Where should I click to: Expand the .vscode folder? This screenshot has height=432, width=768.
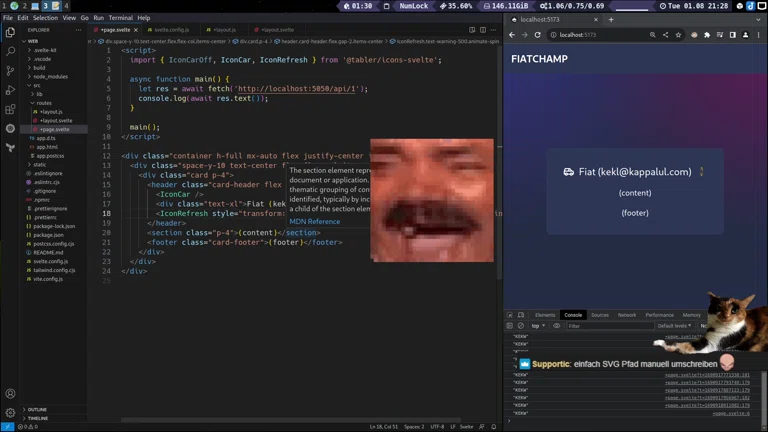43,59
